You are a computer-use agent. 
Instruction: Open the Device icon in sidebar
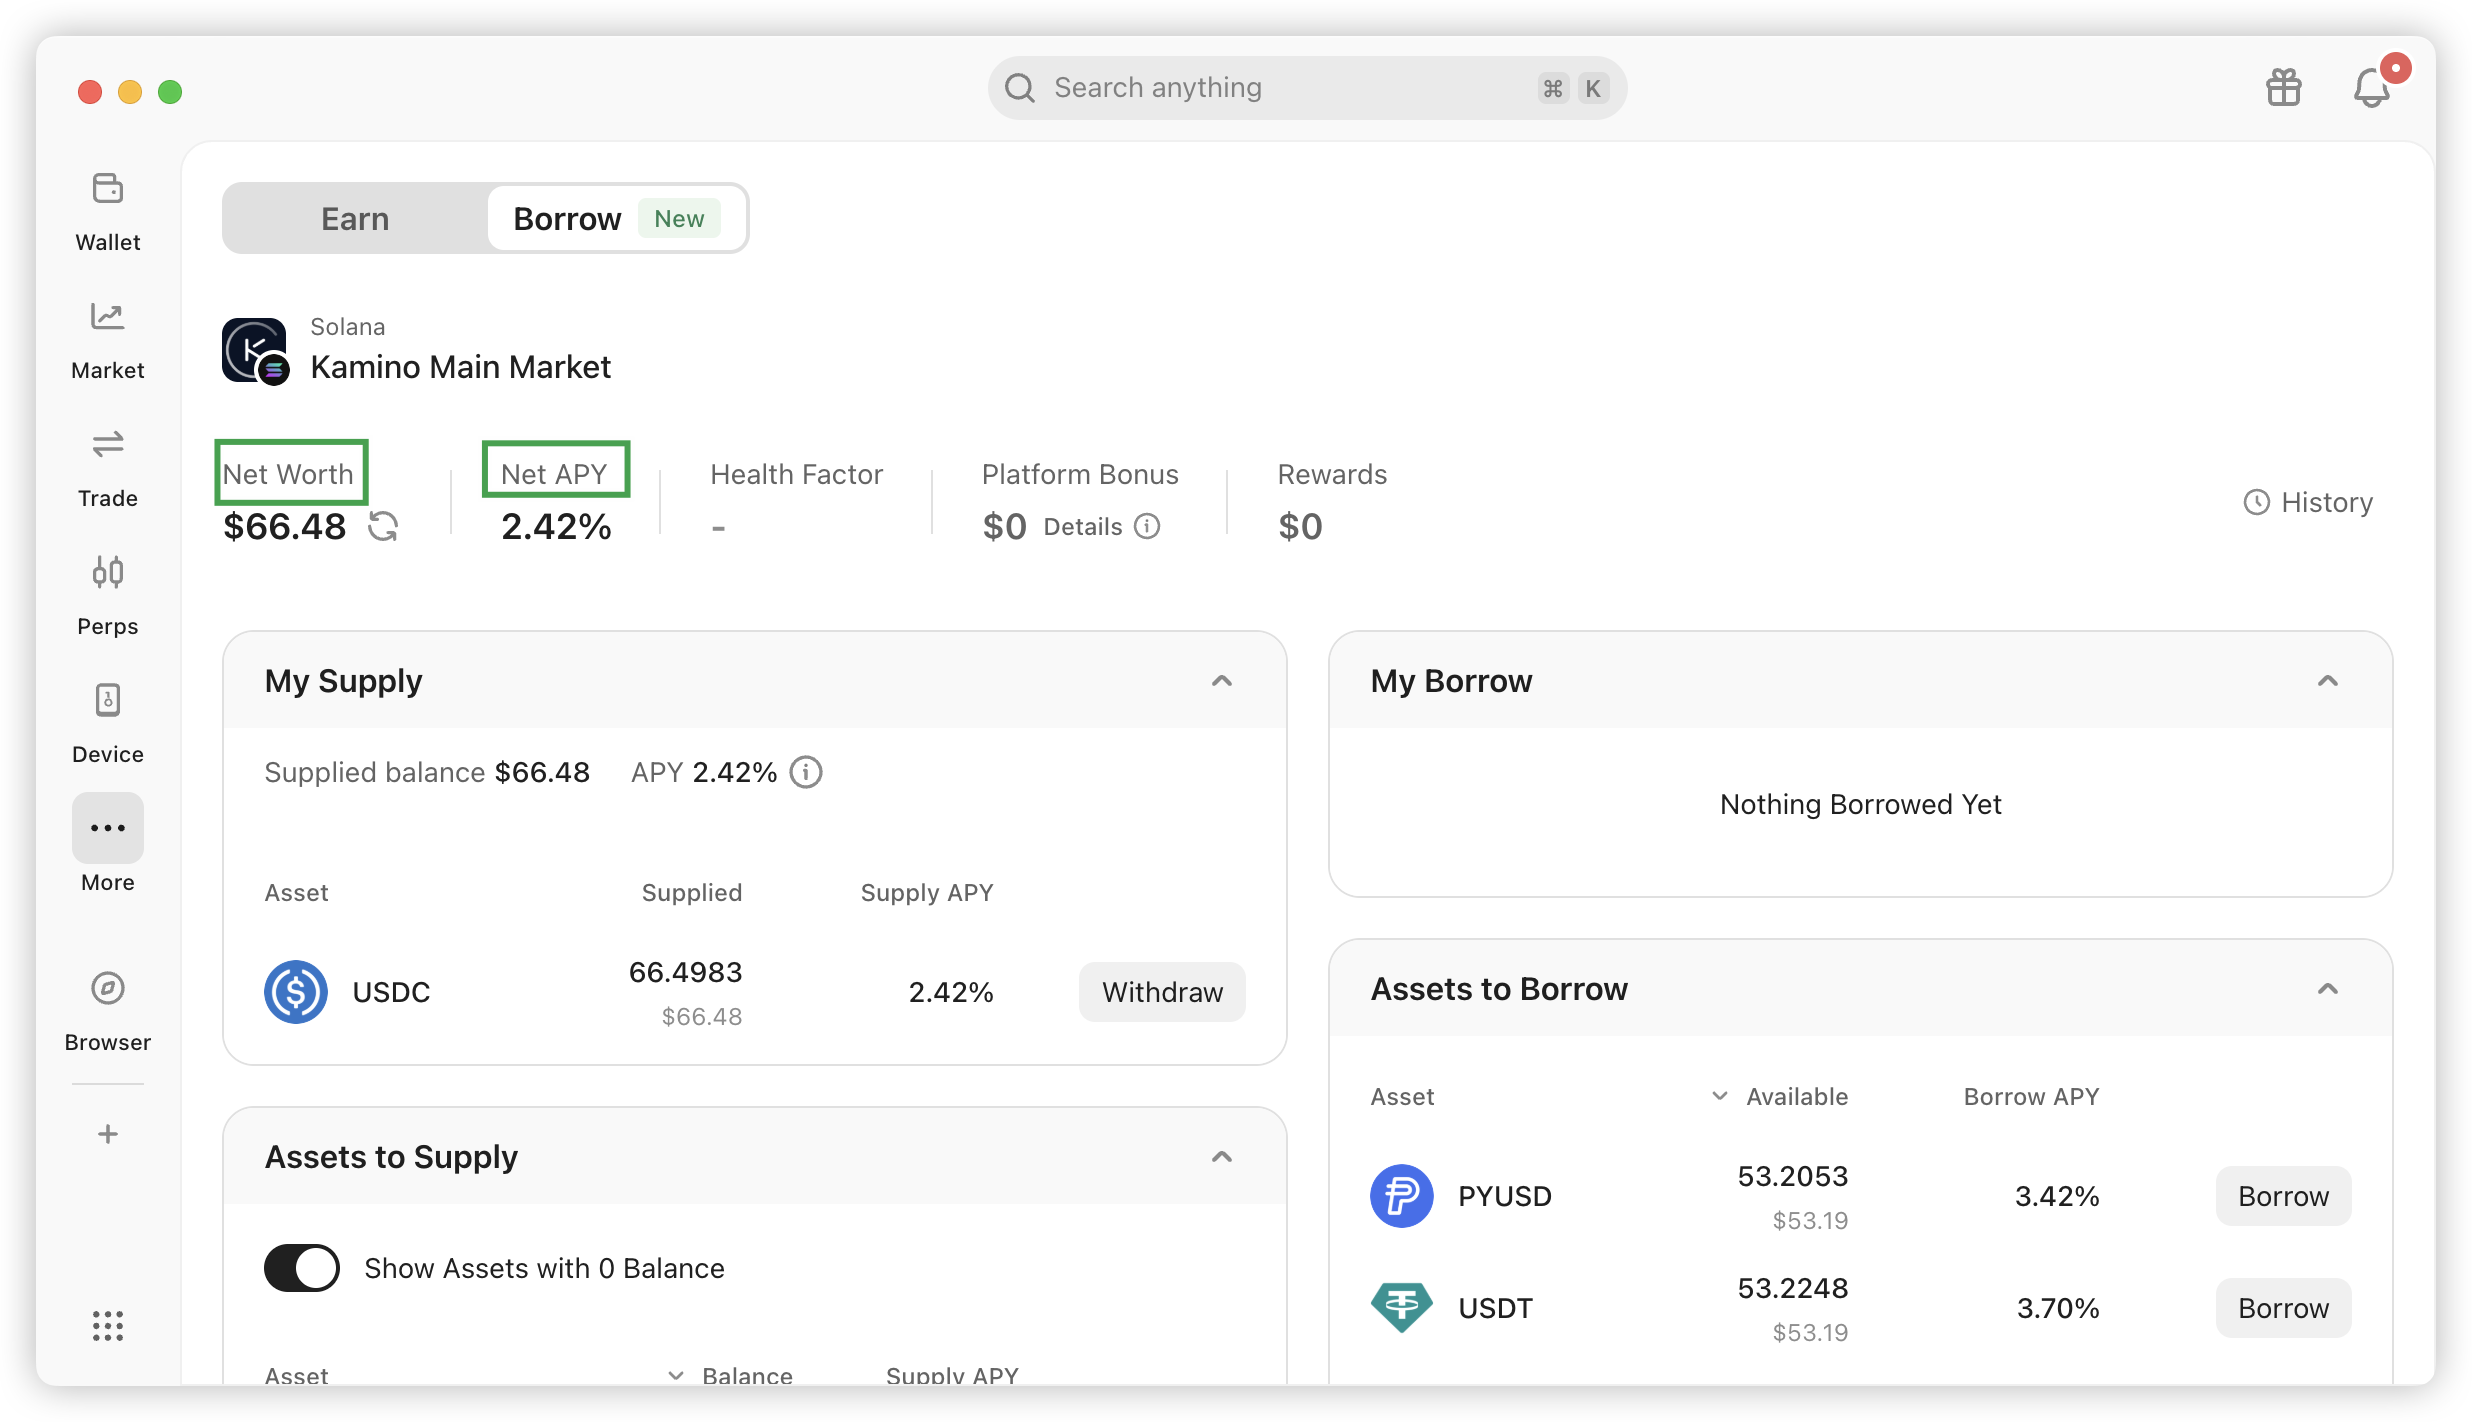pyautogui.click(x=108, y=700)
